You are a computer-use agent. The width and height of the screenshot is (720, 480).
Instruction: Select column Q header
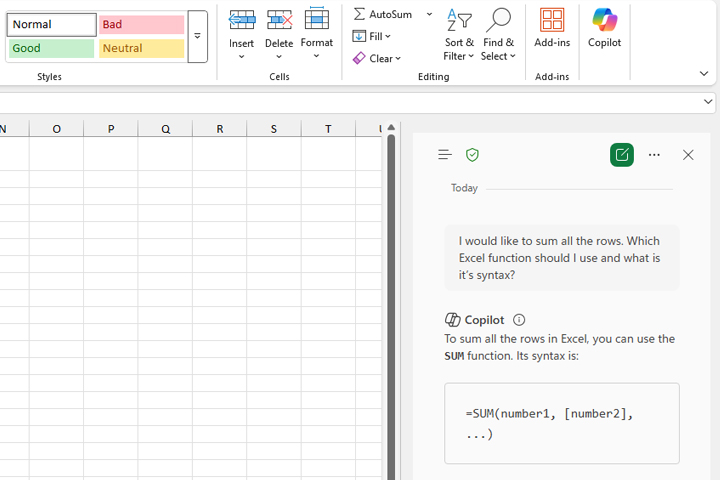click(x=165, y=128)
